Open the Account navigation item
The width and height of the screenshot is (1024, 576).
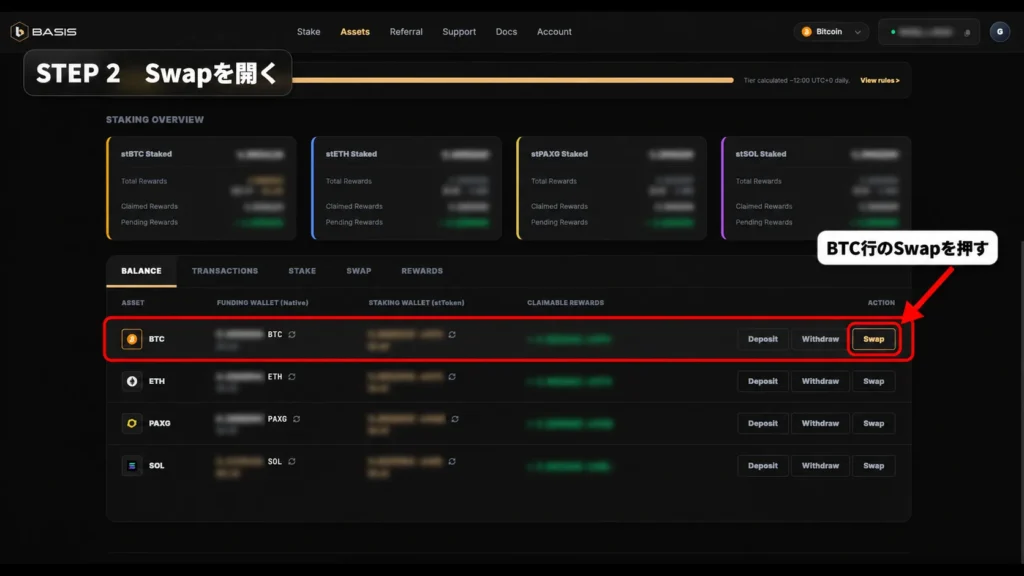554,31
